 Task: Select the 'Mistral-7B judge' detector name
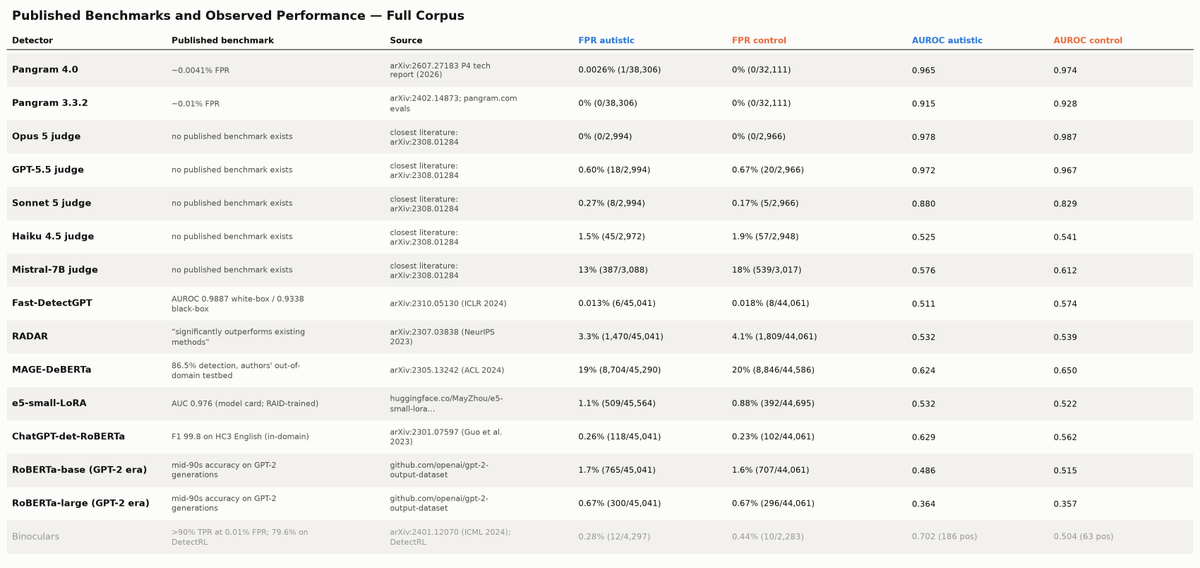pos(55,270)
